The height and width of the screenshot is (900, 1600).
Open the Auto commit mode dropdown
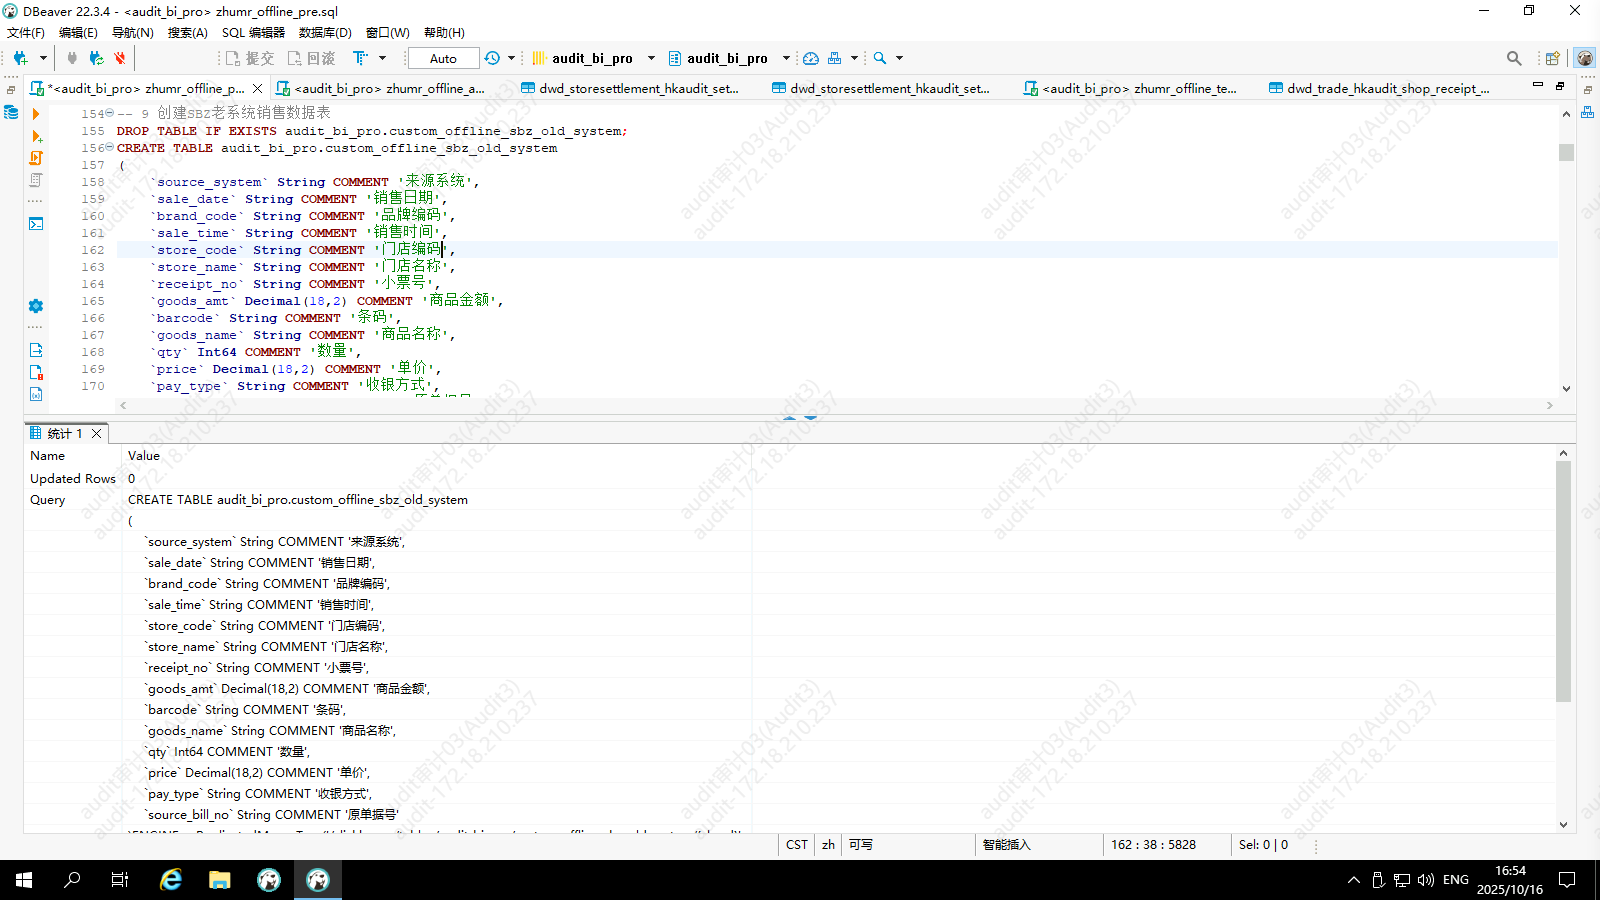coord(443,58)
